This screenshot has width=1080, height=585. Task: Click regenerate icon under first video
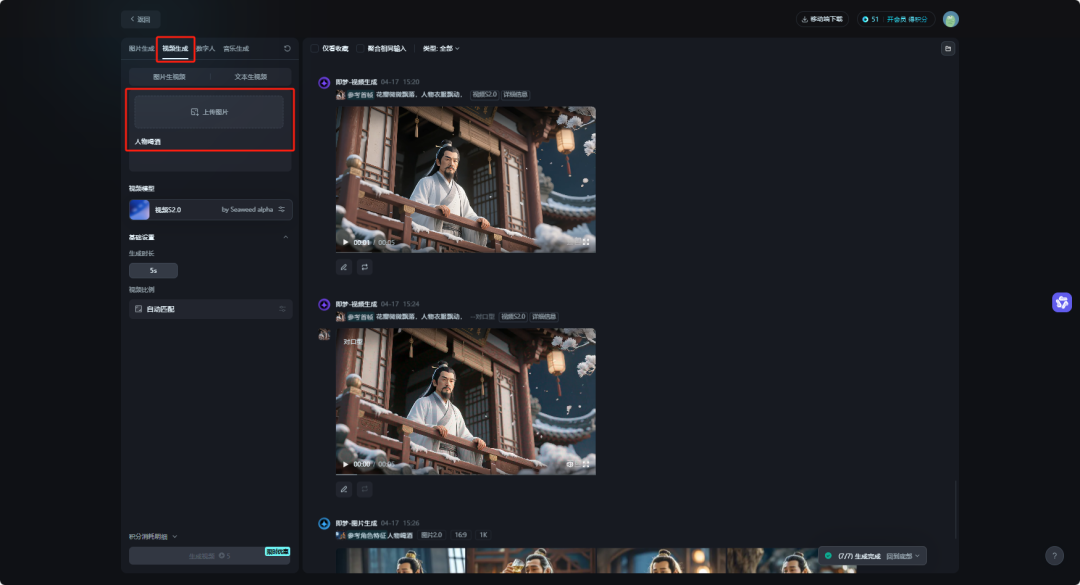(365, 267)
